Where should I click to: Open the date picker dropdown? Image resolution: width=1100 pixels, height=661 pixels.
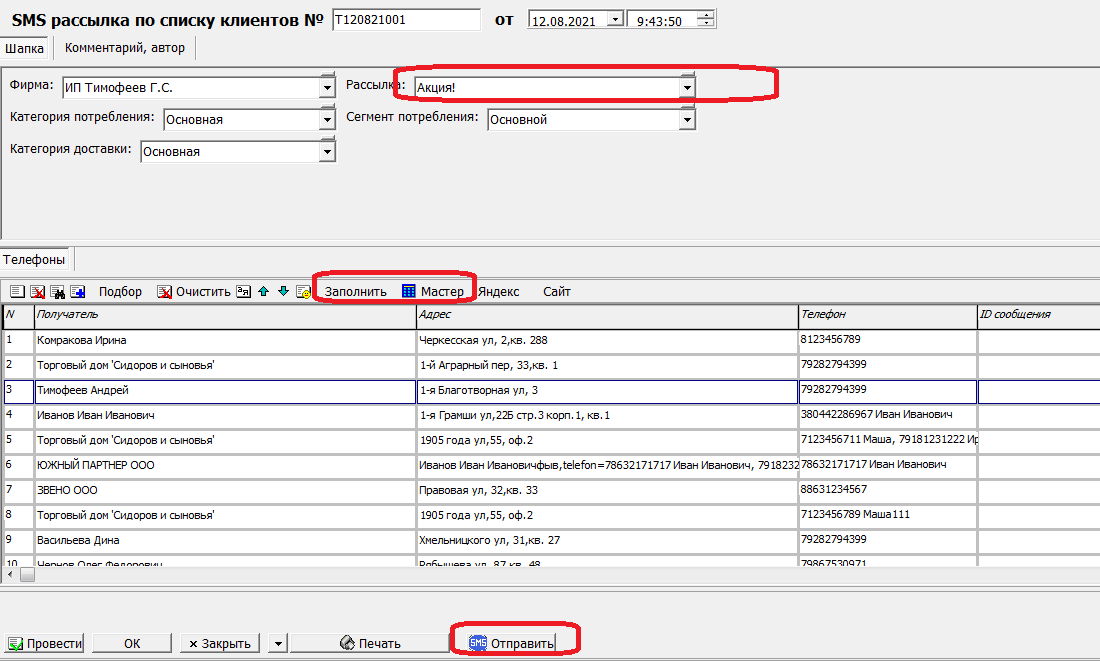[615, 20]
